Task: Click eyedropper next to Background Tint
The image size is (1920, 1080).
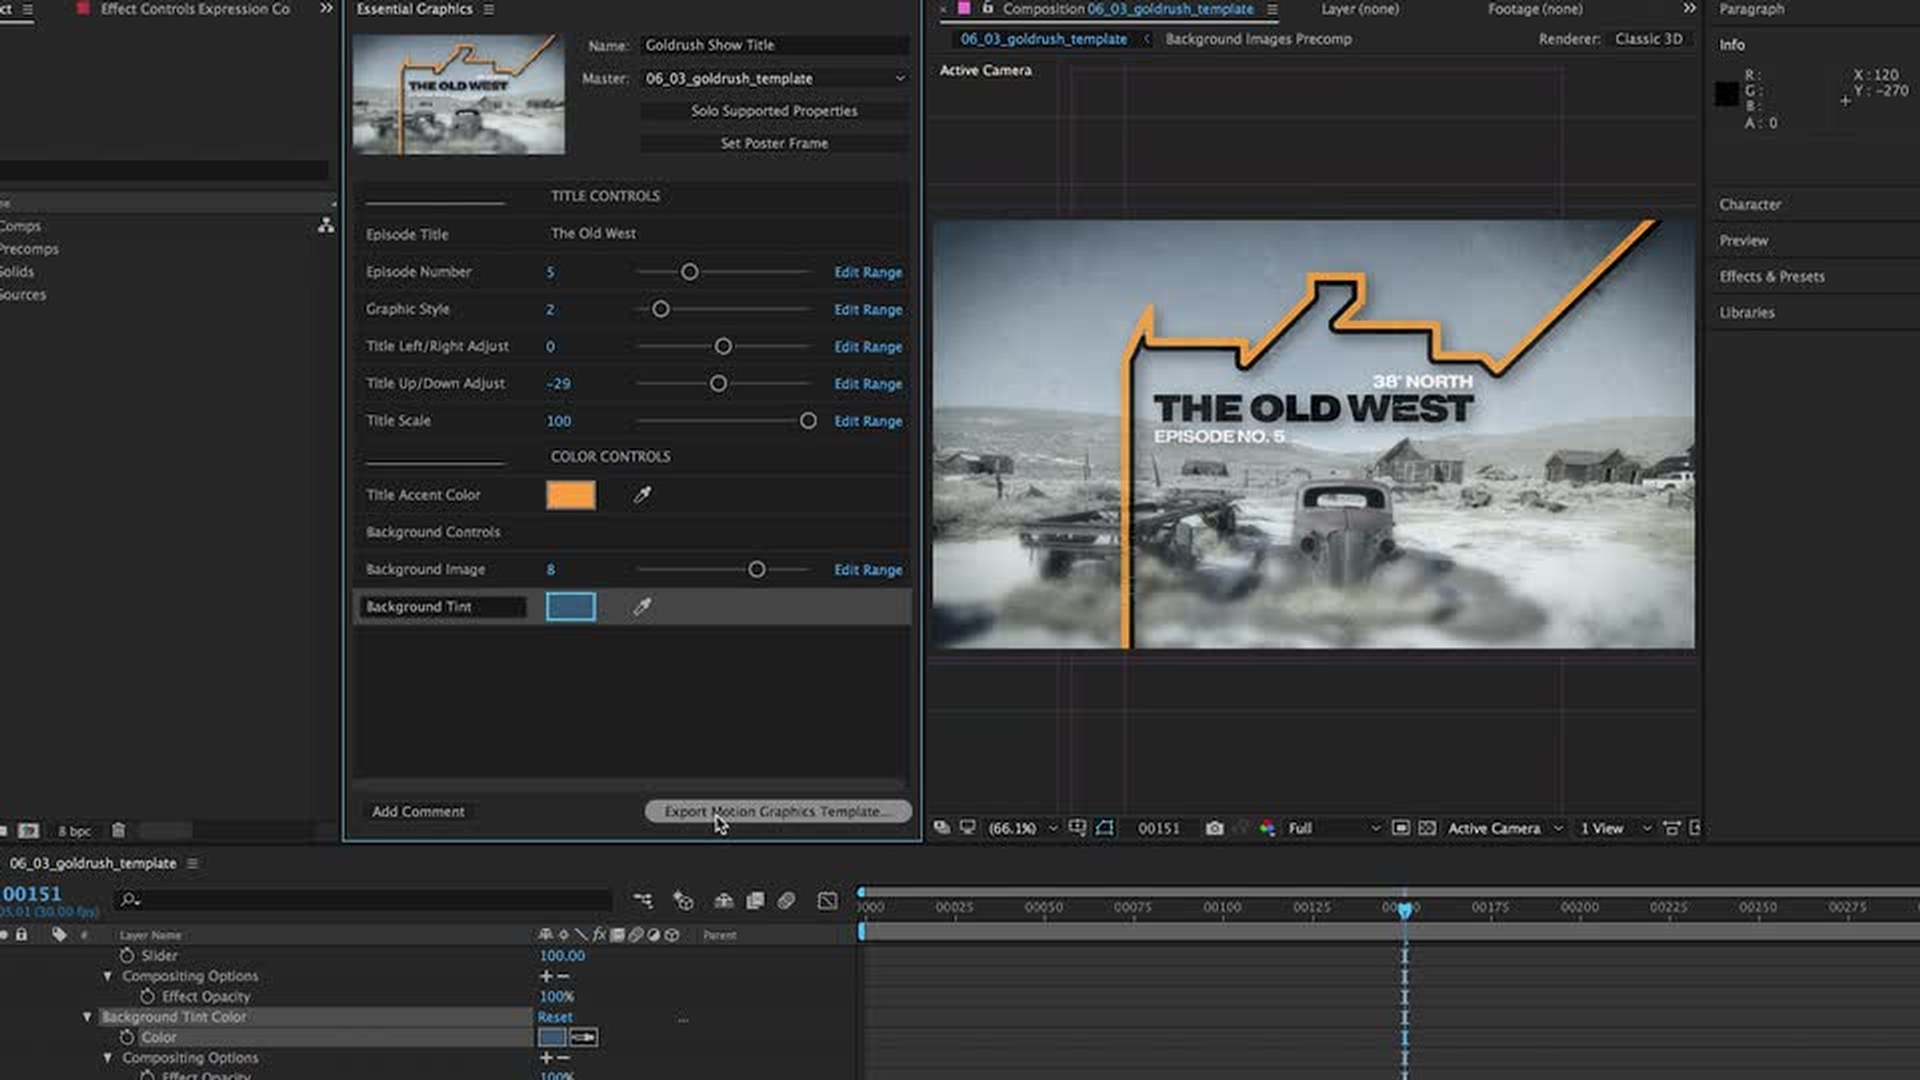Action: (x=642, y=606)
